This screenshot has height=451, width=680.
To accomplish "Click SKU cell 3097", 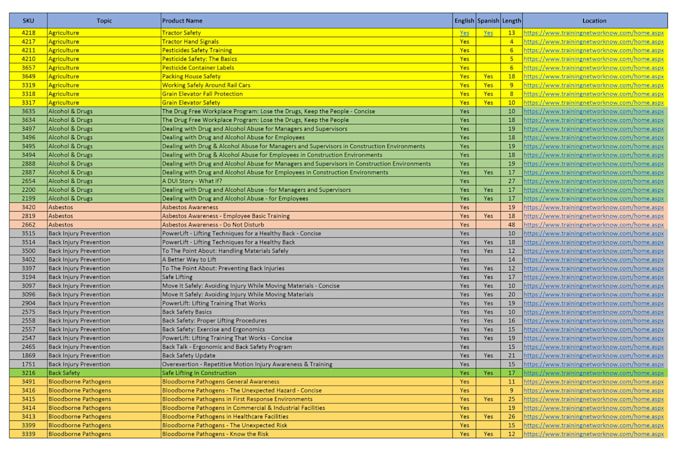I will tap(28, 286).
